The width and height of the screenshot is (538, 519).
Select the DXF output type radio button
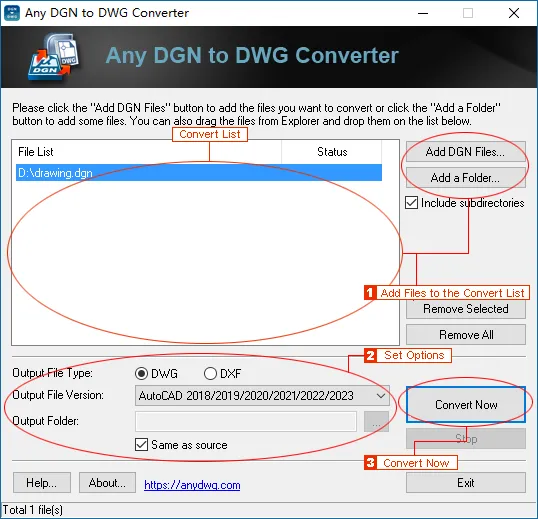click(x=210, y=373)
